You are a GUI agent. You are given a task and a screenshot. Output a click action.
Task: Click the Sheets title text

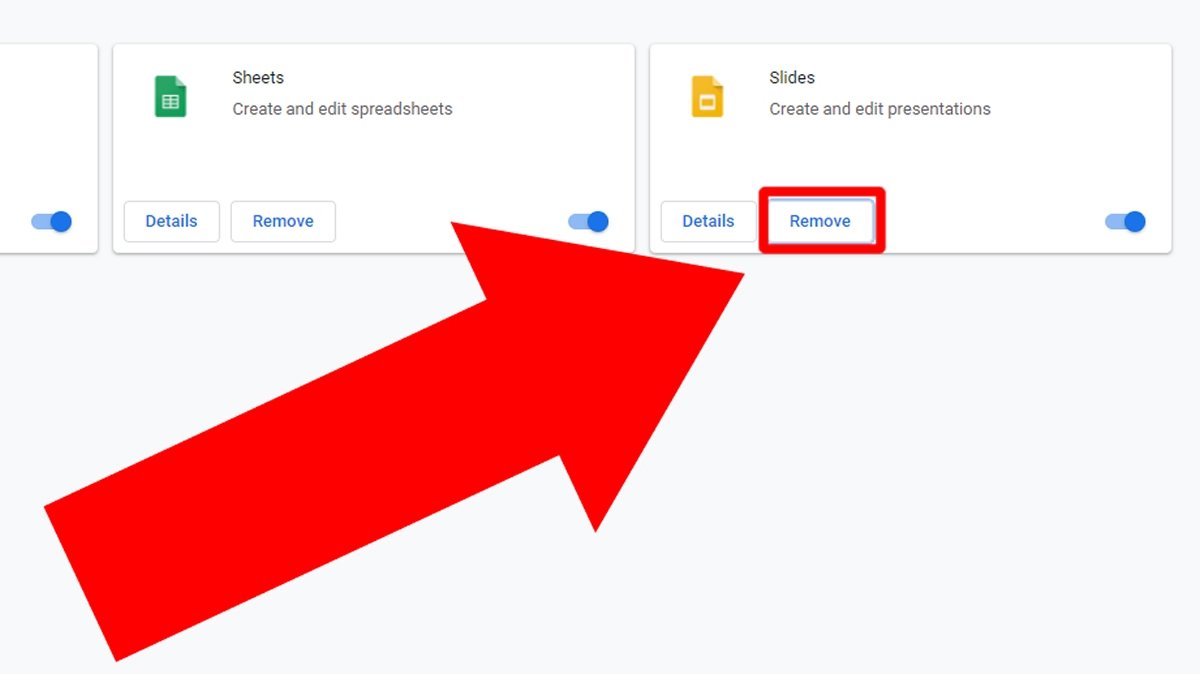(x=258, y=77)
